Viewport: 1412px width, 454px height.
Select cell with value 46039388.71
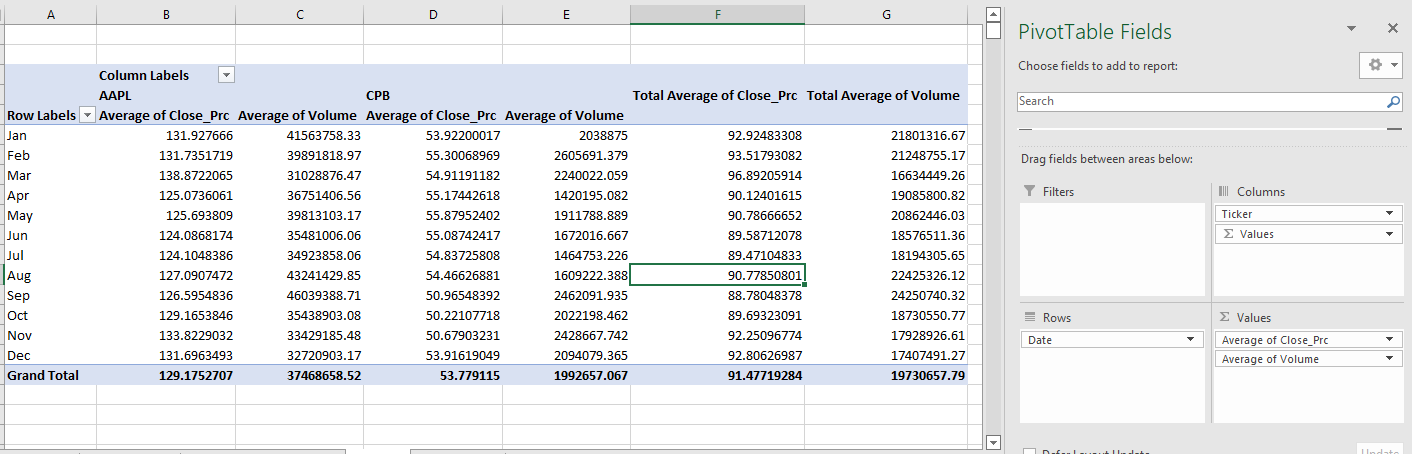tap(299, 295)
